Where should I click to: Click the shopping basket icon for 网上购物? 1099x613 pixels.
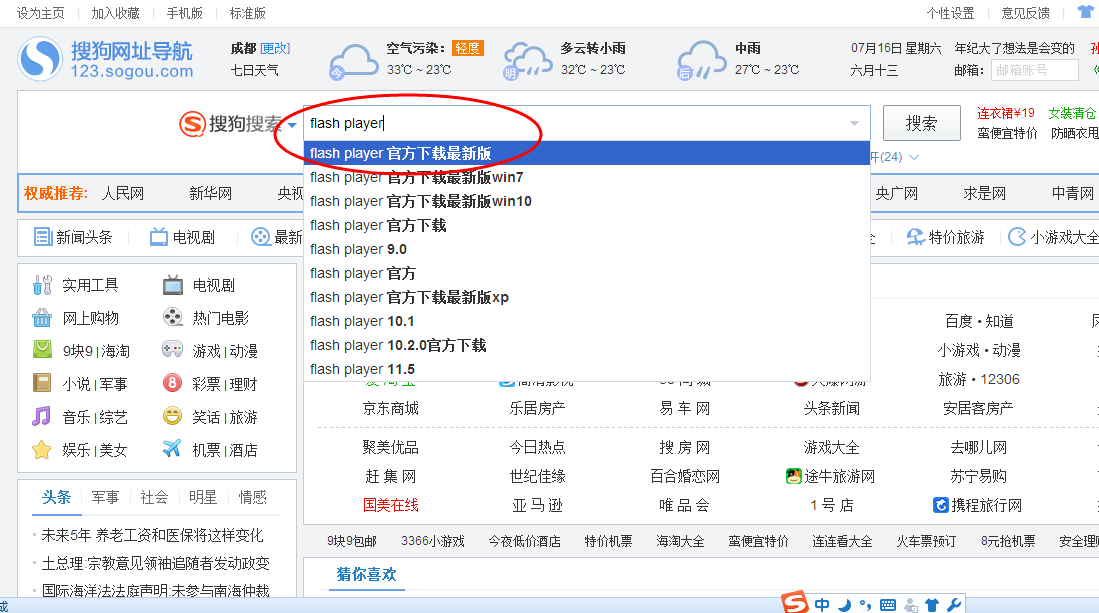click(x=42, y=318)
